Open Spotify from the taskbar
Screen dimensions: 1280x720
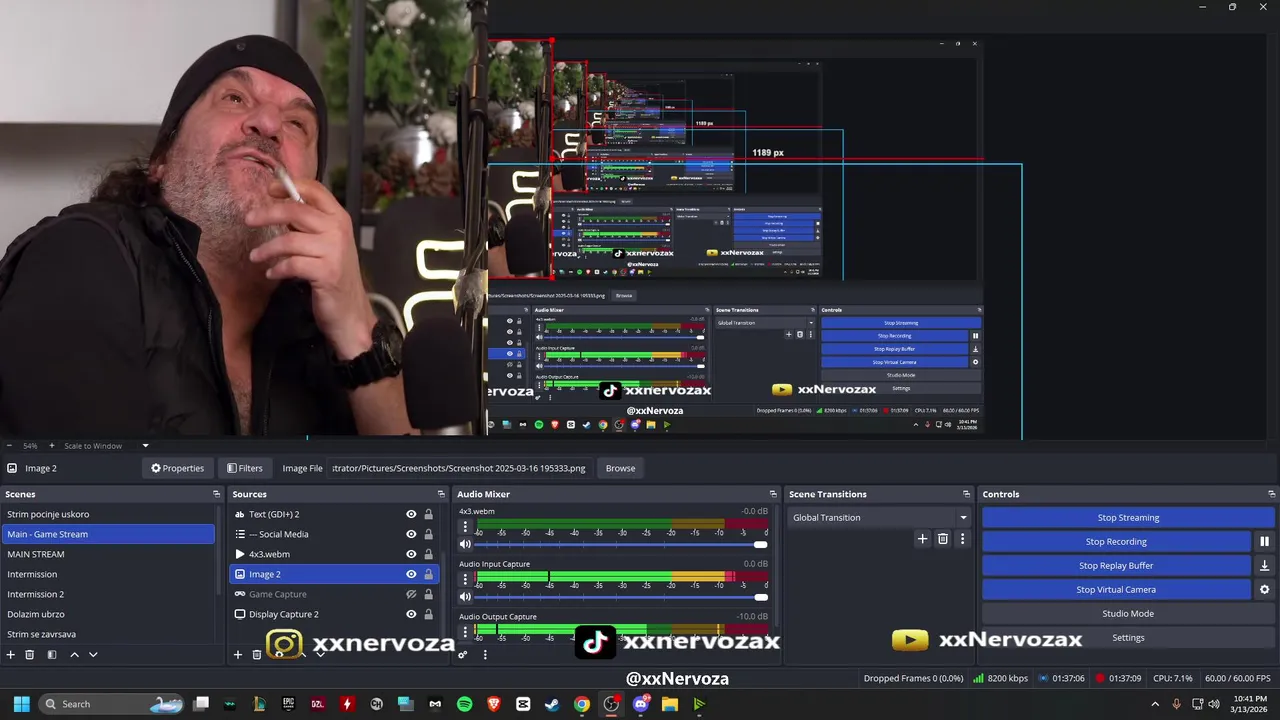click(x=464, y=704)
